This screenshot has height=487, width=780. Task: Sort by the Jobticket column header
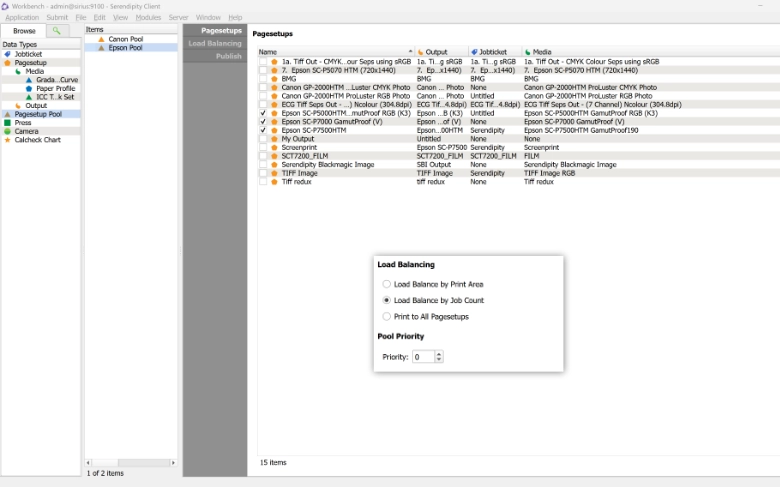[x=494, y=52]
